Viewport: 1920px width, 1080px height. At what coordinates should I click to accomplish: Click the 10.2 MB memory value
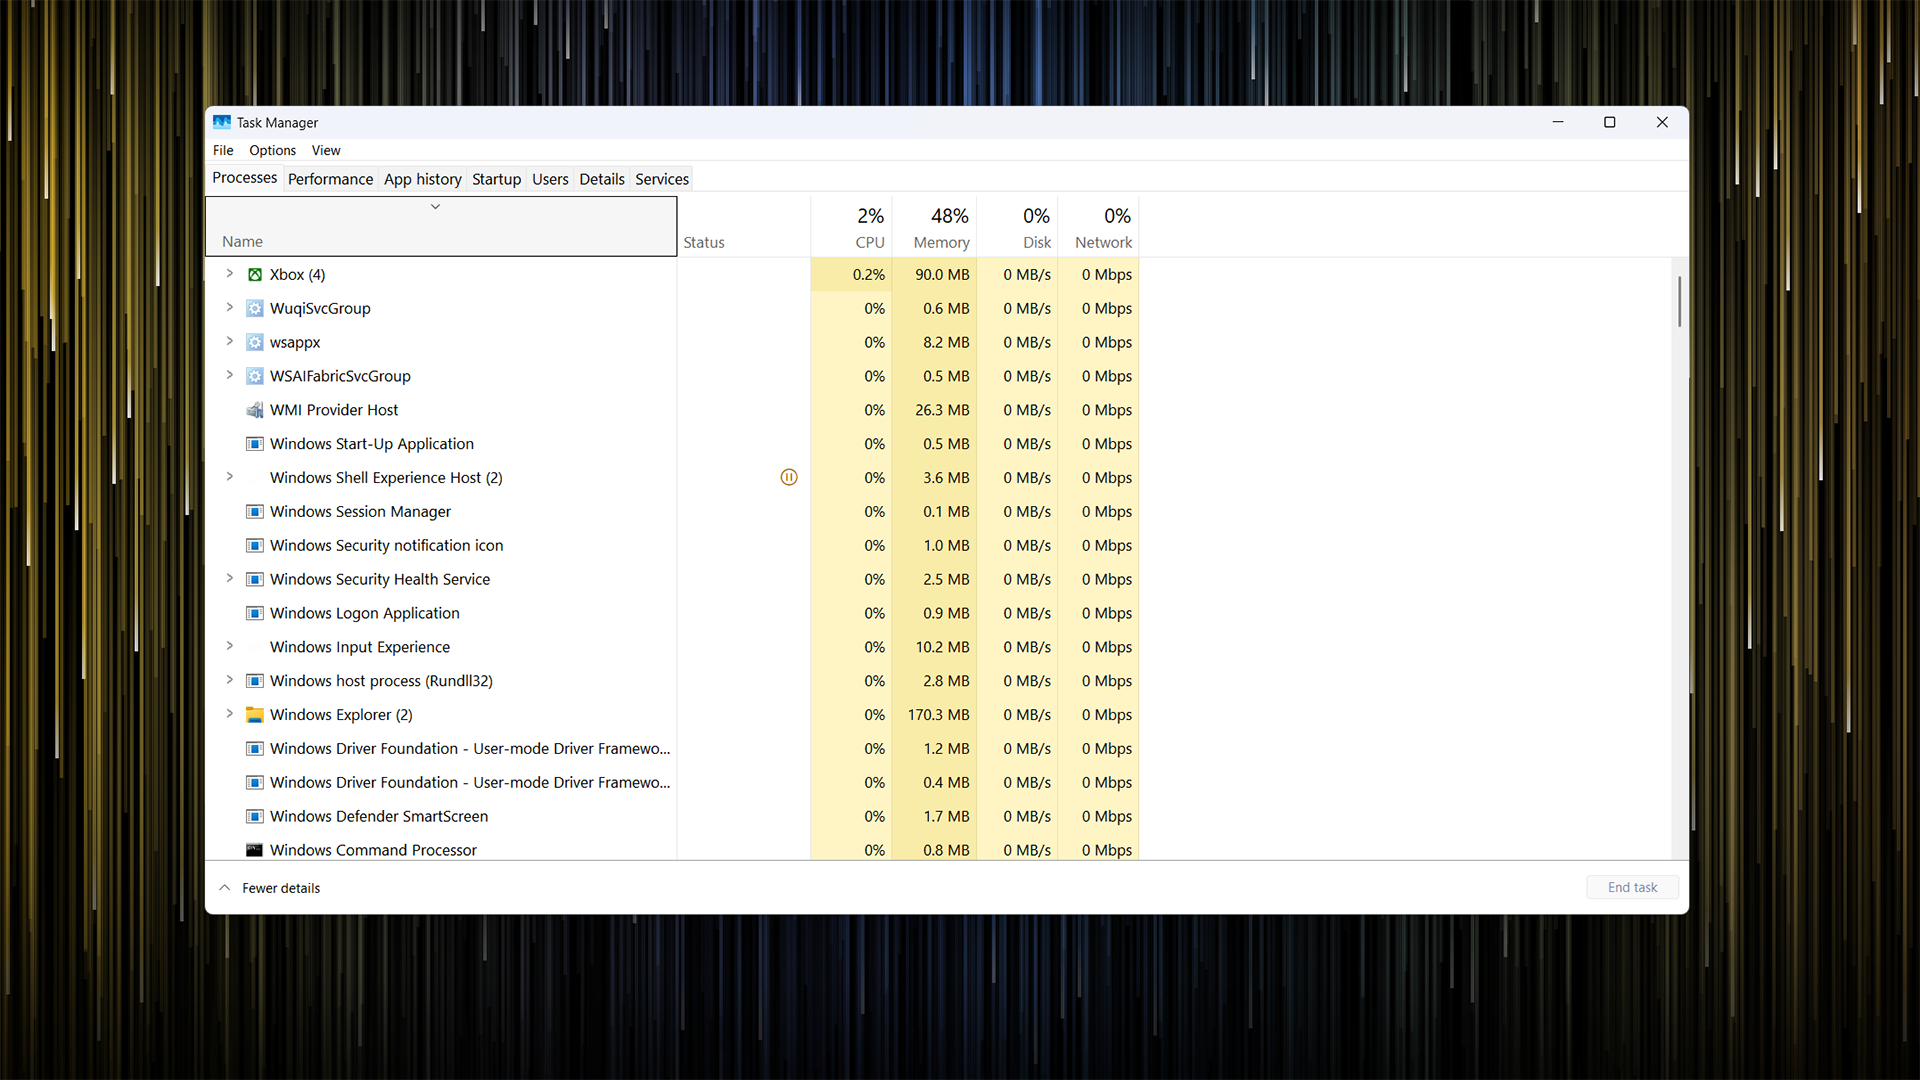click(942, 647)
